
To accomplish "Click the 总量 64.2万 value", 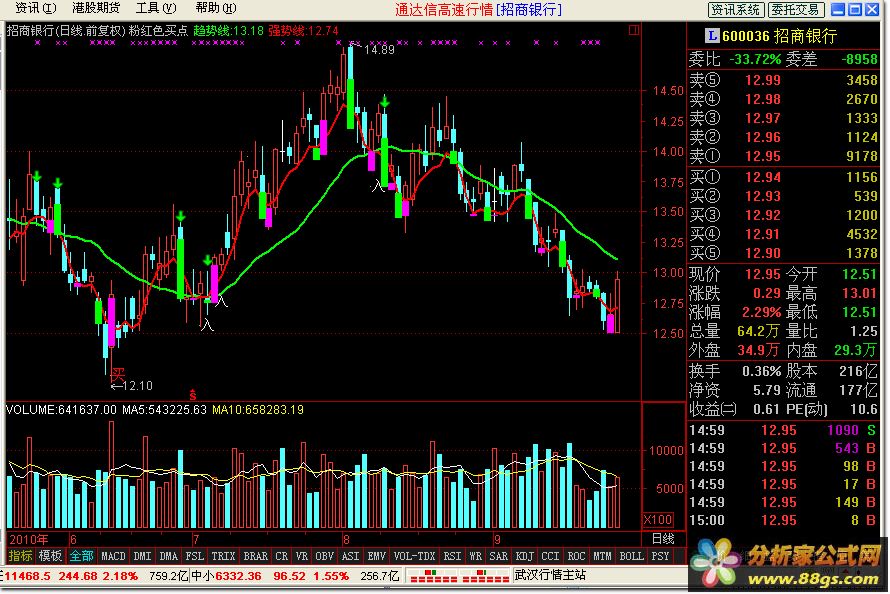I will coord(758,331).
